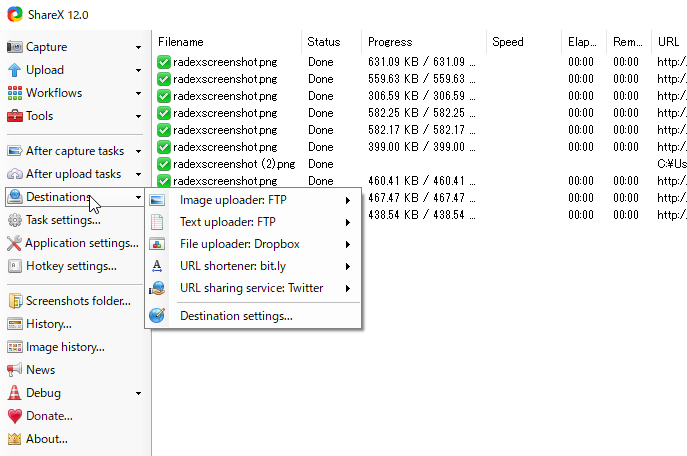Collapse the Destinations menu arrow

(138, 197)
